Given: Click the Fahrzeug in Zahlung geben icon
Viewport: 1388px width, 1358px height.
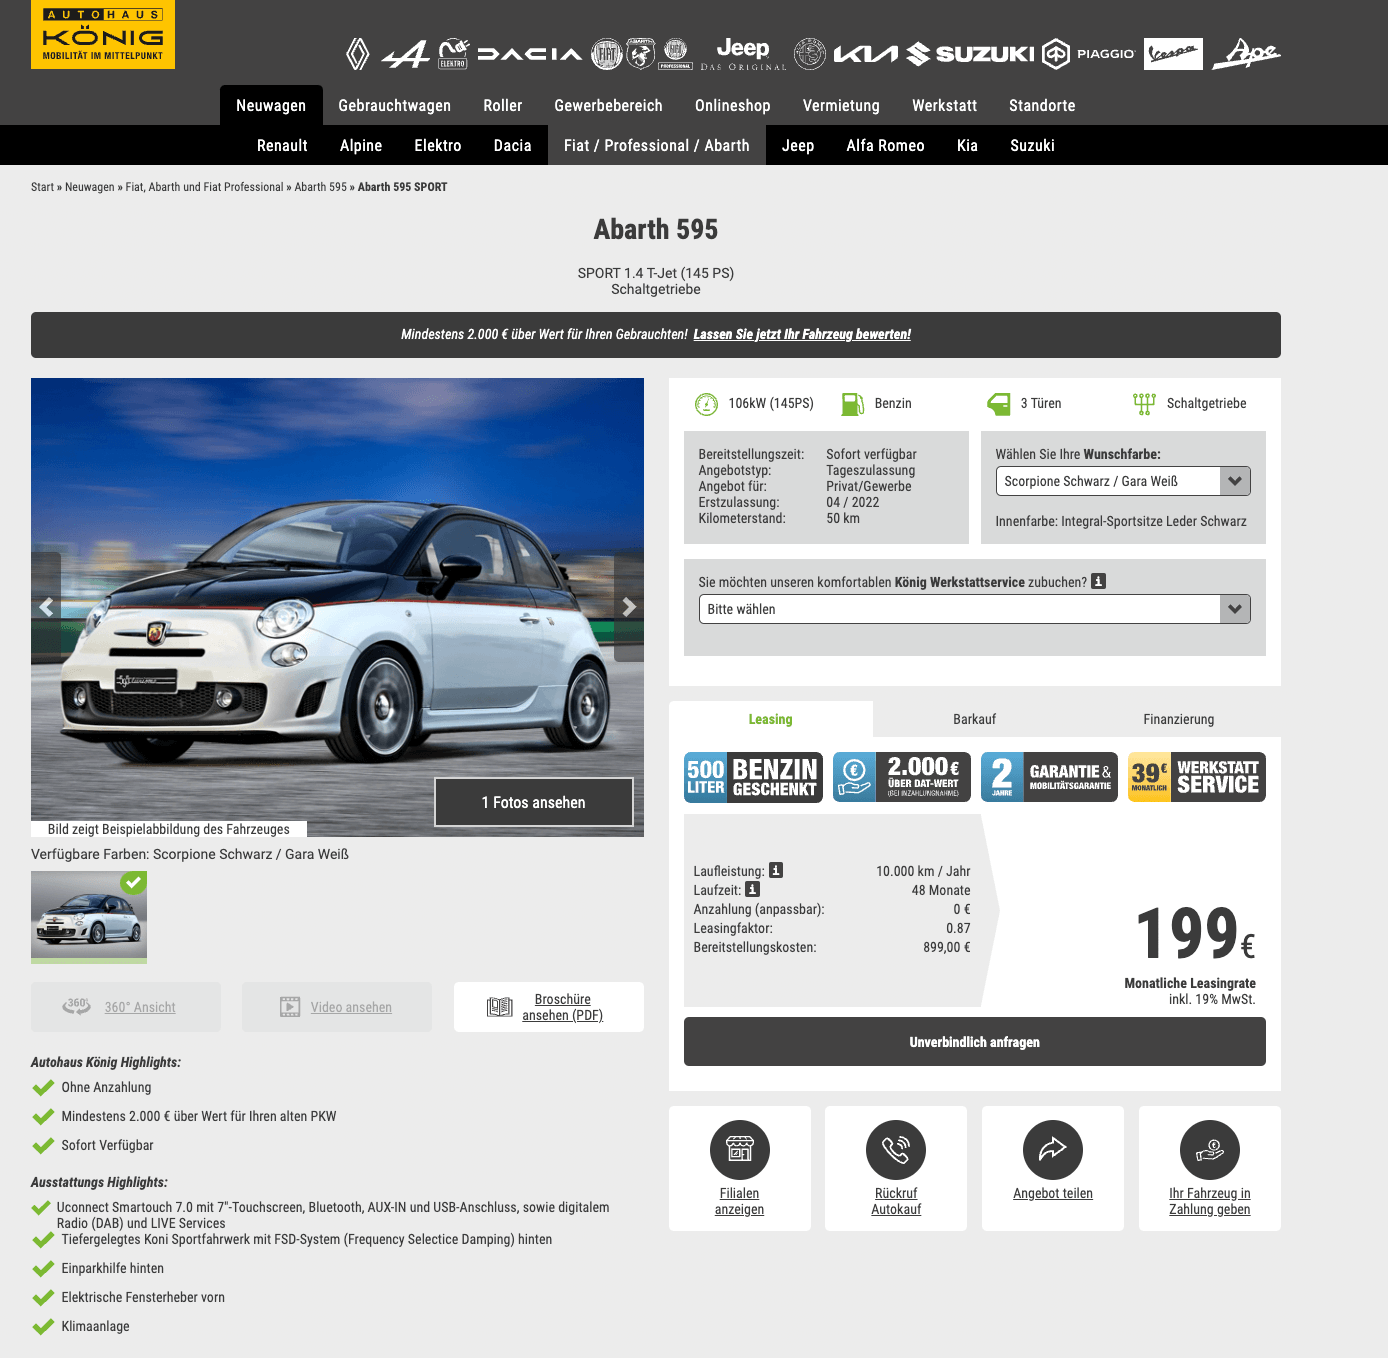Looking at the screenshot, I should pos(1210,1150).
